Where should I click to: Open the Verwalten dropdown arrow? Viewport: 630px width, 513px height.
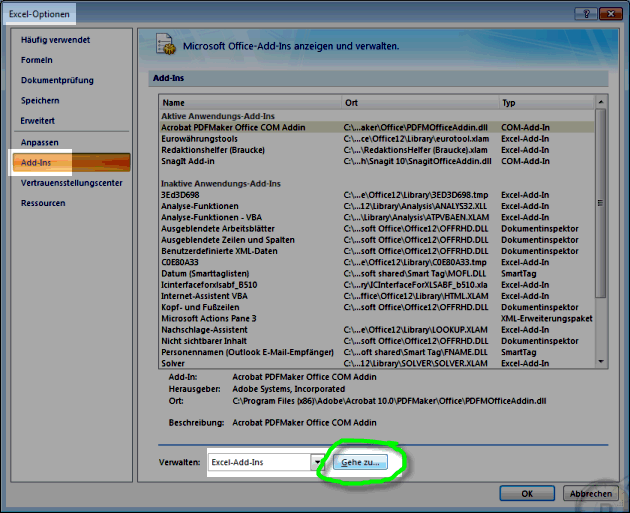click(x=317, y=462)
